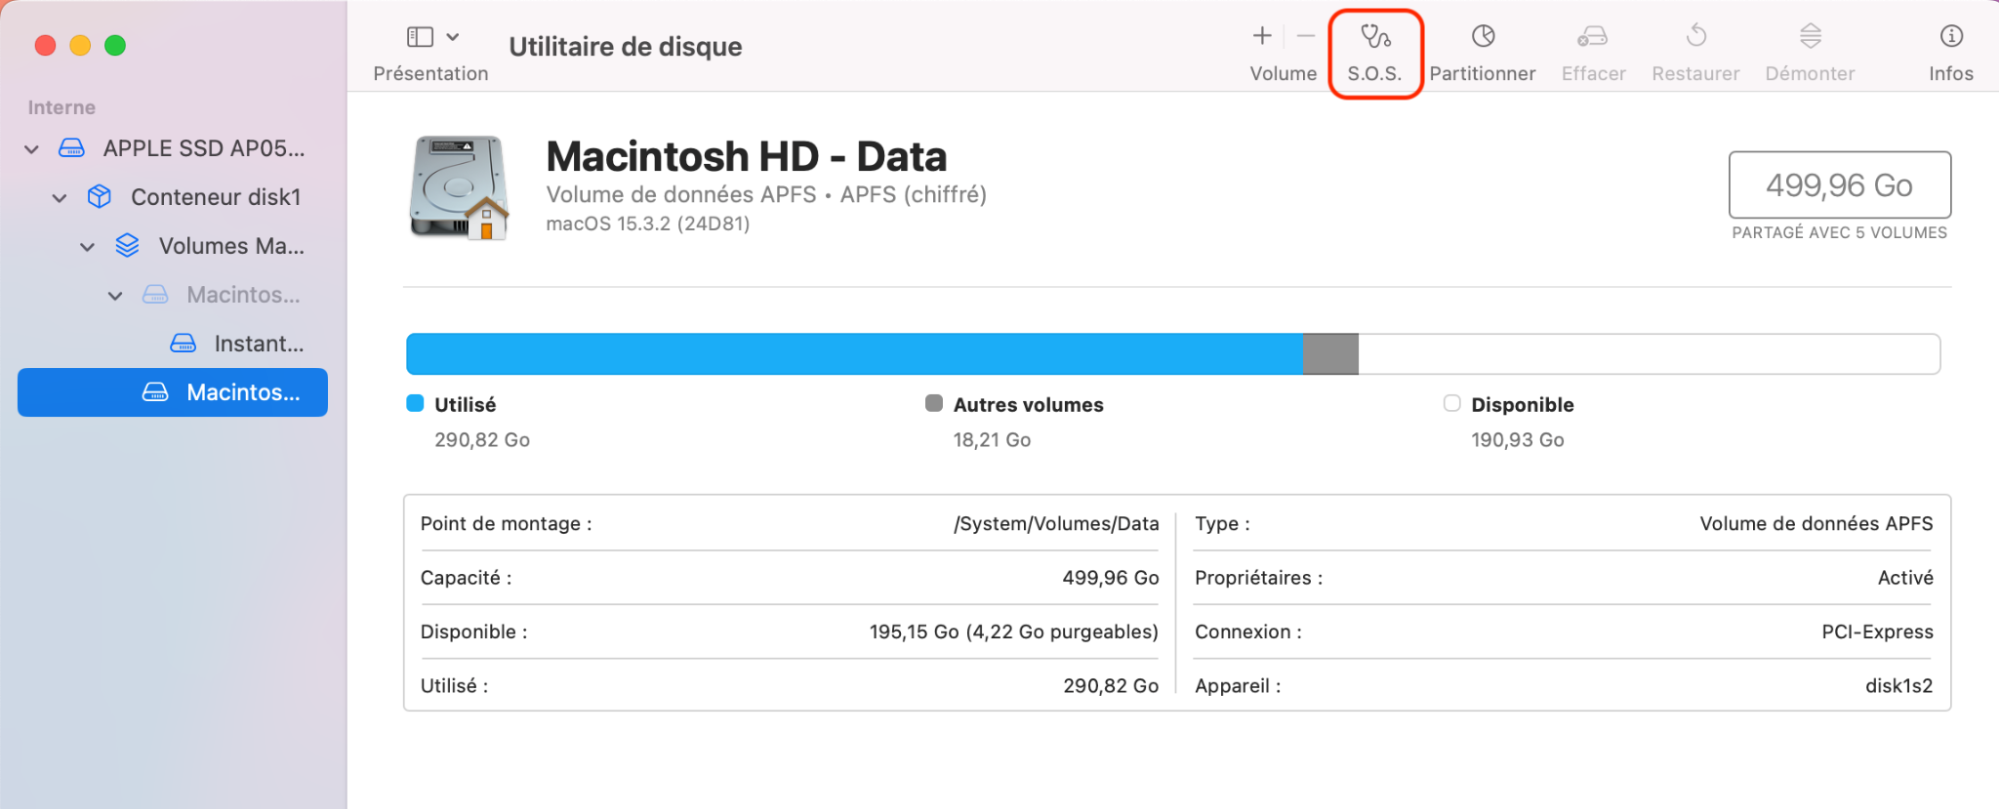Collapse the Volumes Ma... group chevron
Image resolution: width=1999 pixels, height=810 pixels.
pyautogui.click(x=88, y=247)
